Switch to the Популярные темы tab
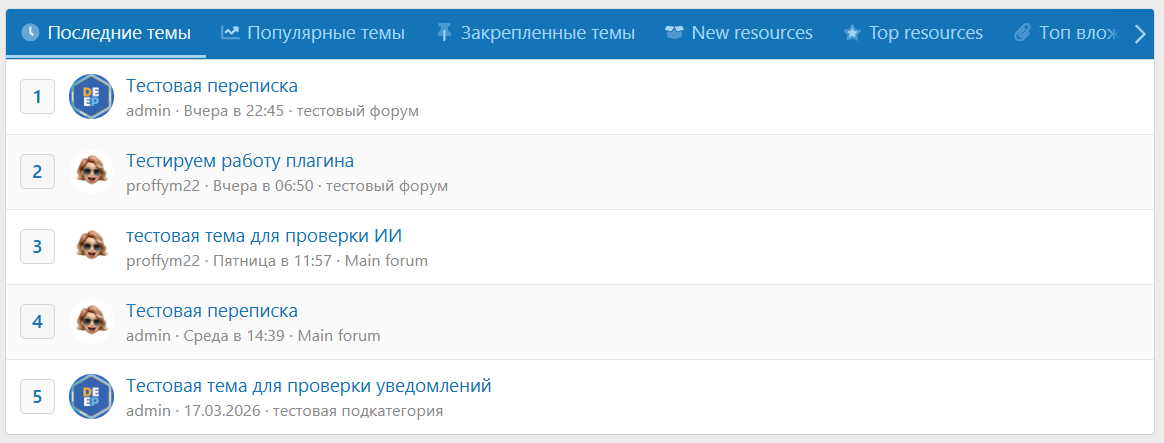 point(313,33)
